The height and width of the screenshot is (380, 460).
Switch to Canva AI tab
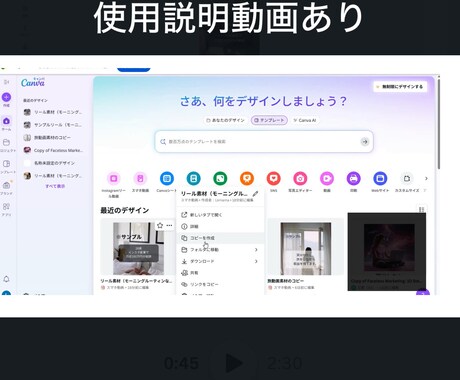coord(305,120)
